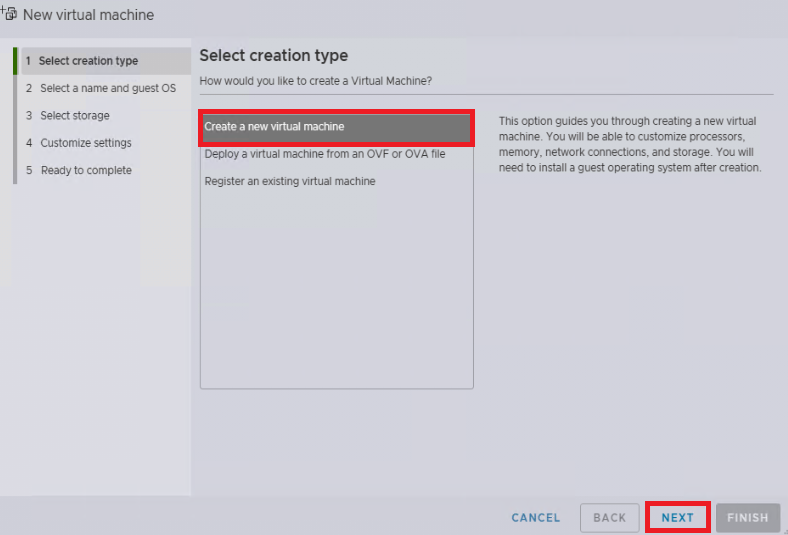Click the NEXT button

point(677,517)
